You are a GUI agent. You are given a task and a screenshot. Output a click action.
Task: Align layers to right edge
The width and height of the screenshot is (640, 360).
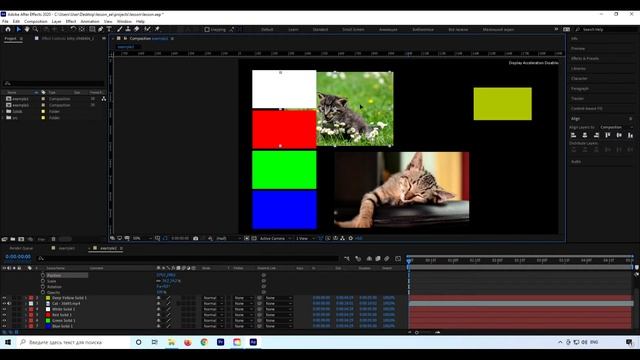596,135
